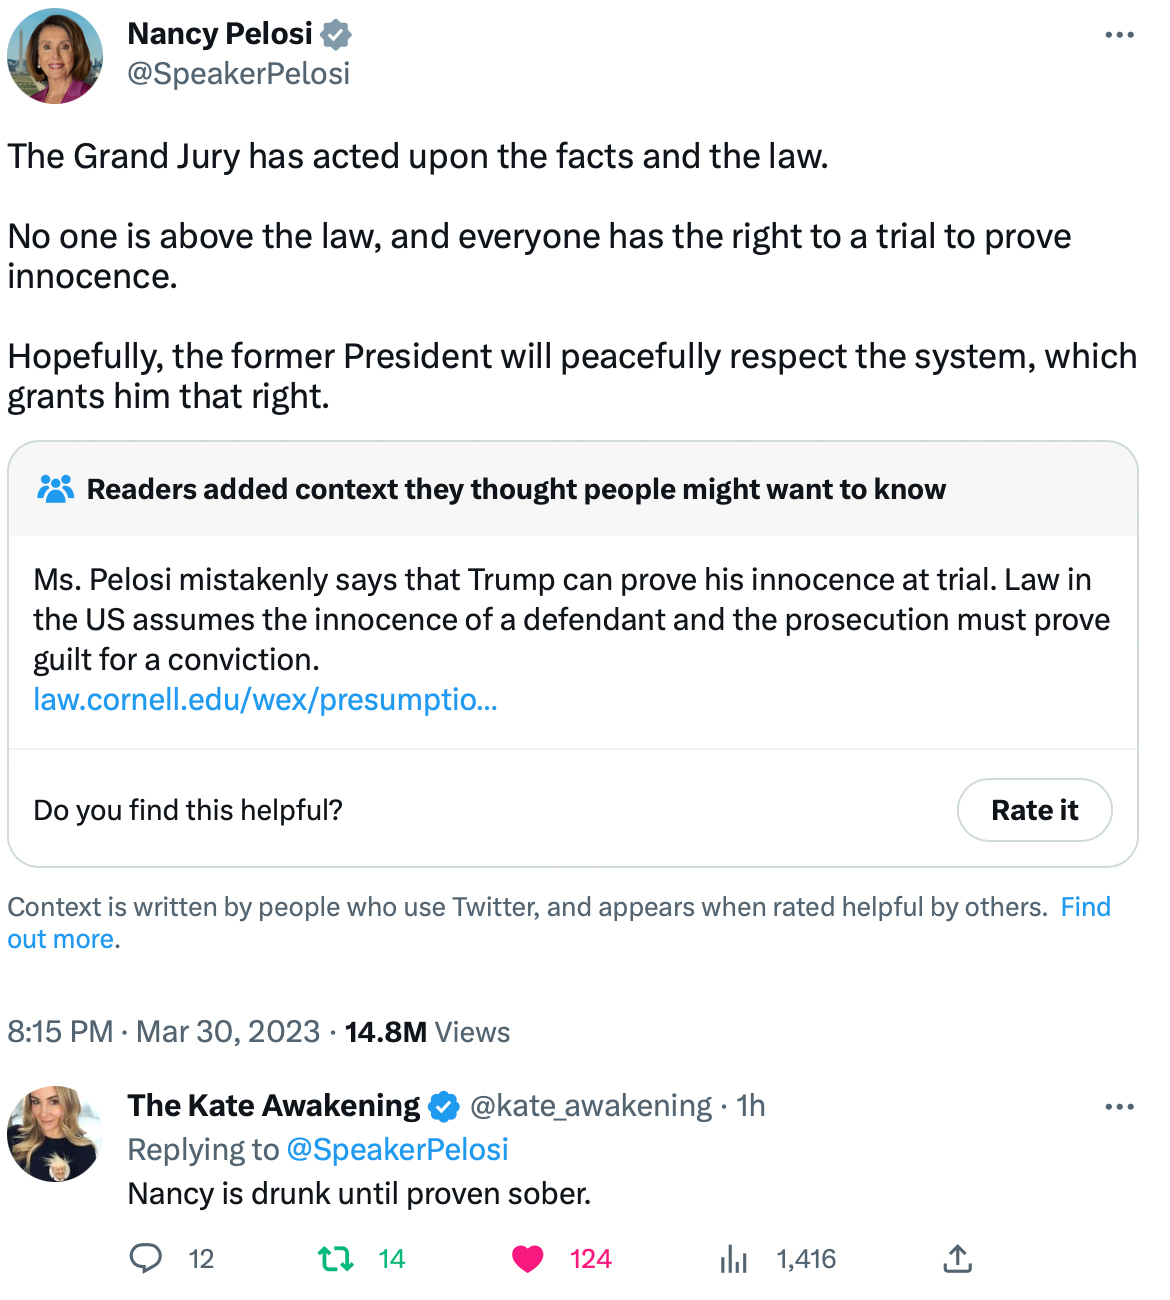Open The Kate Awakening's avatar
Screen dimensions: 1170x1300
55,1133
